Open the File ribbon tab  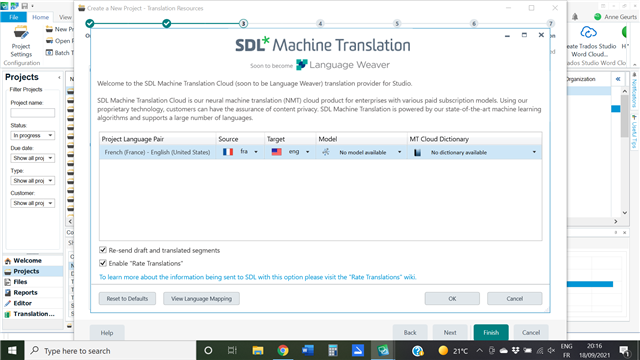[13, 17]
